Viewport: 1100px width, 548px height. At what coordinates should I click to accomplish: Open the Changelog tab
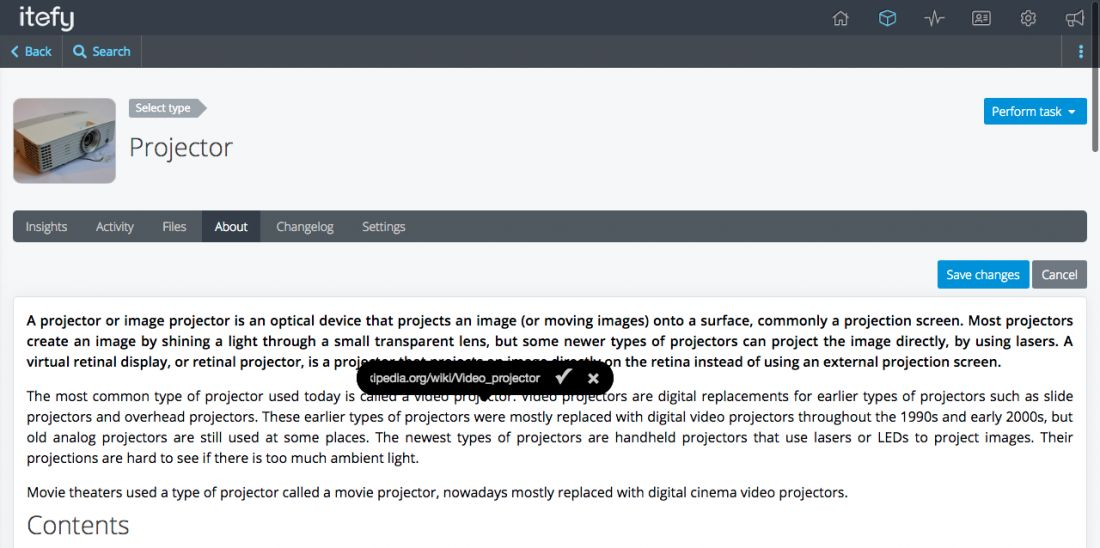point(305,227)
